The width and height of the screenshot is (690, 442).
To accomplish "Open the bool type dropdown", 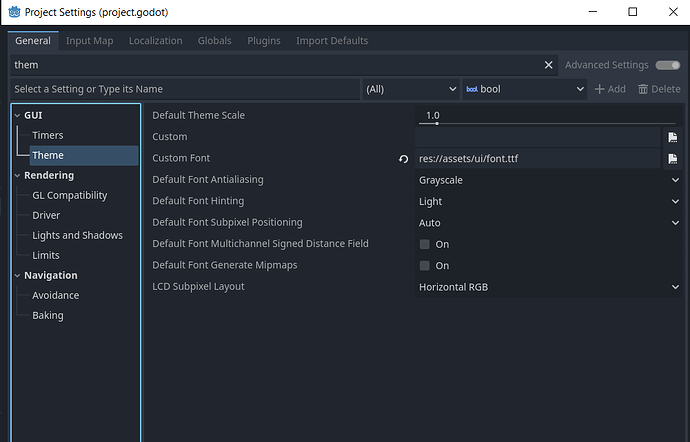I will (525, 89).
